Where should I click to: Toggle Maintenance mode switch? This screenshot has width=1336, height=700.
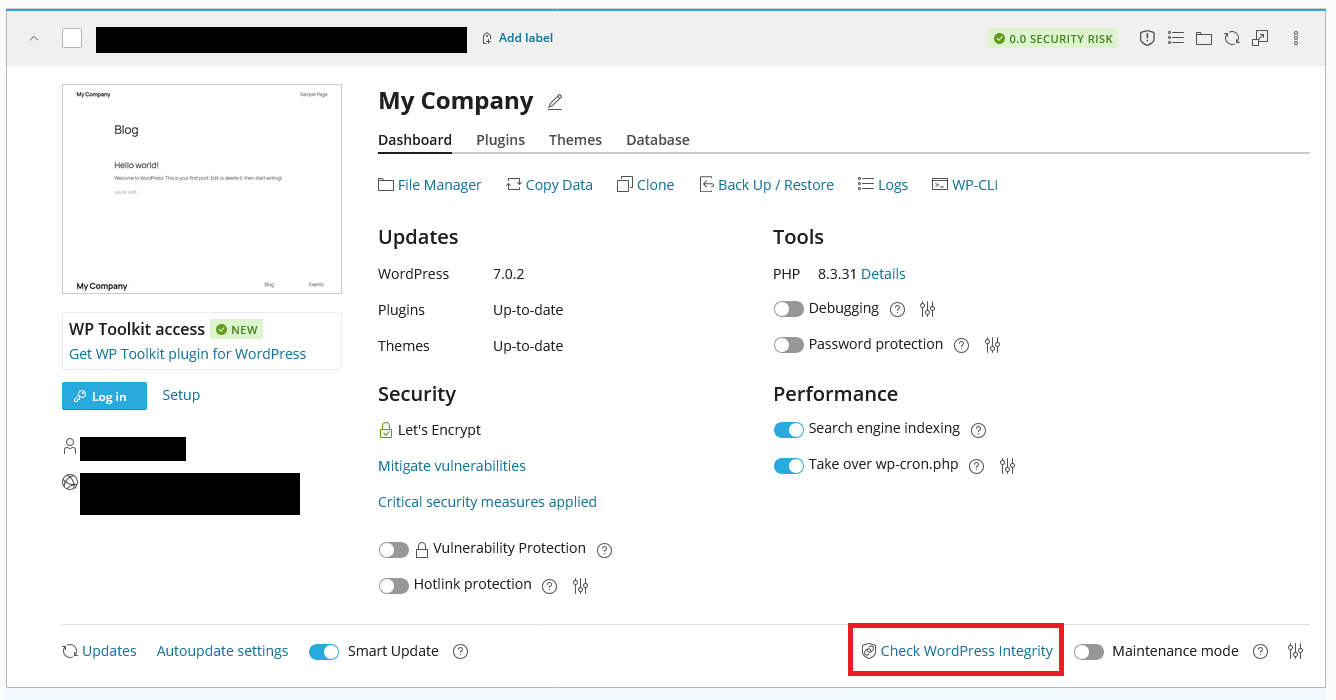[x=1089, y=651]
